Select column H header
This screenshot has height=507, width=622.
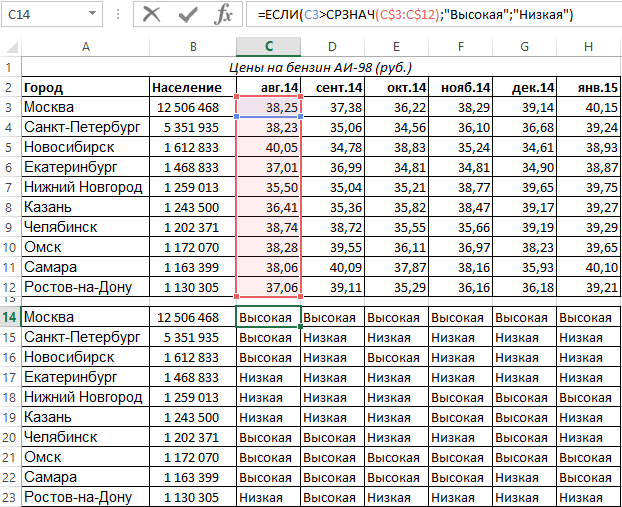click(588, 46)
